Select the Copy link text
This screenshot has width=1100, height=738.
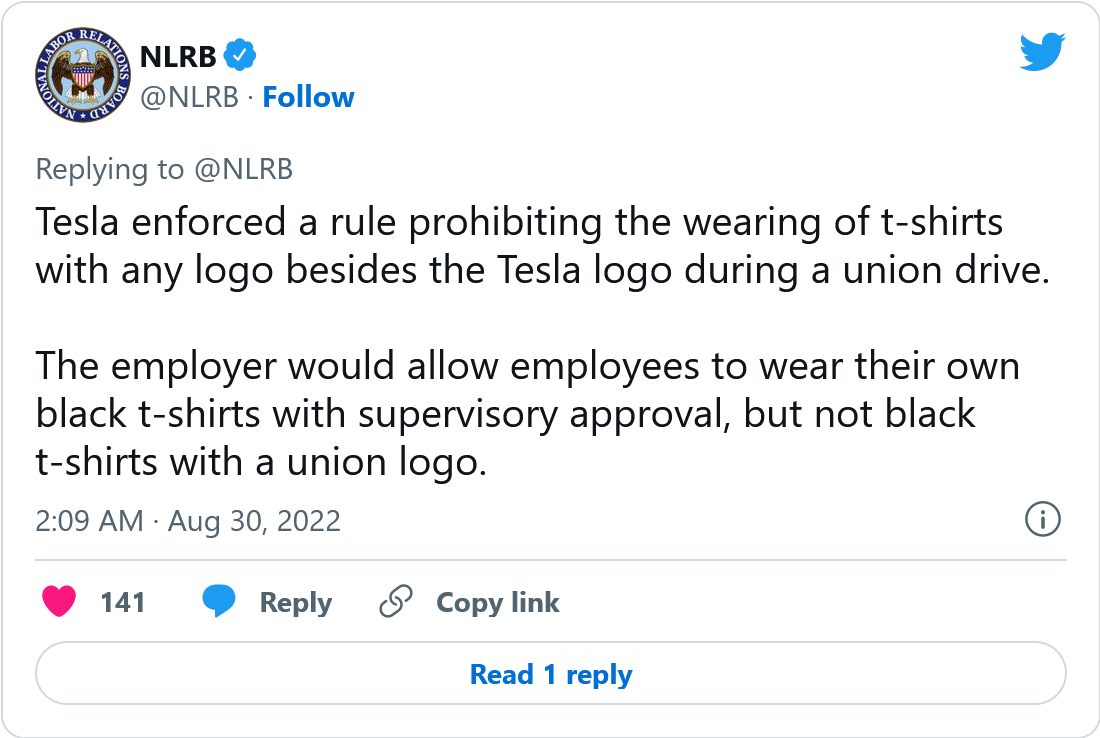497,603
